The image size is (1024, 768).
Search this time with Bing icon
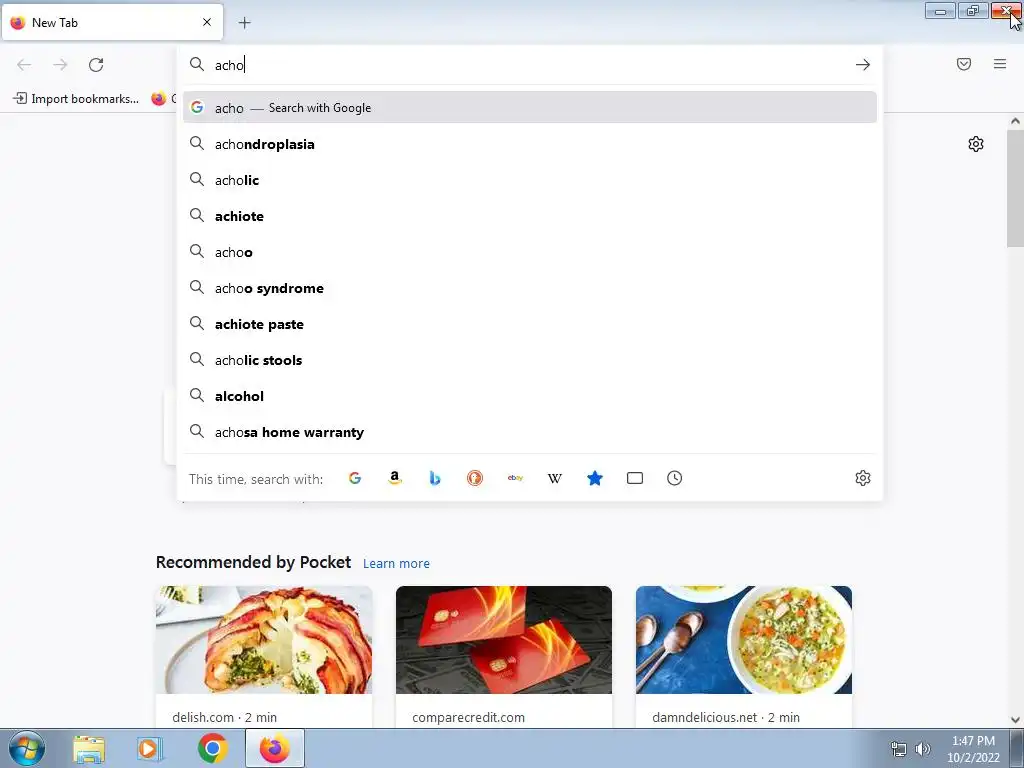[x=435, y=478]
